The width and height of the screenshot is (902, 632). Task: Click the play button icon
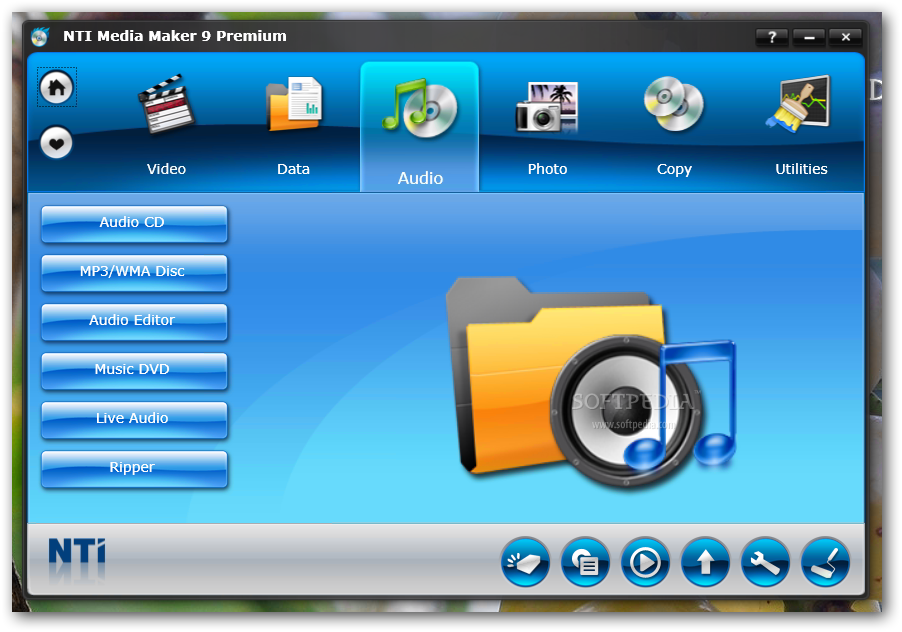point(645,562)
